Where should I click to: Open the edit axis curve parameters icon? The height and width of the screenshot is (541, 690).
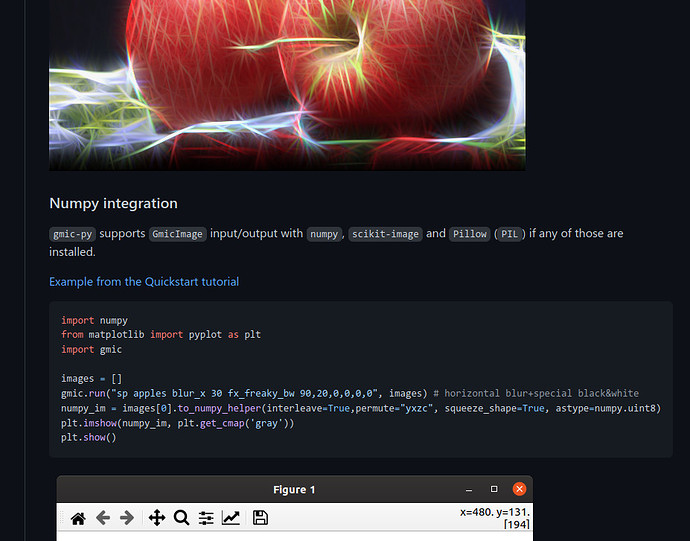(231, 518)
